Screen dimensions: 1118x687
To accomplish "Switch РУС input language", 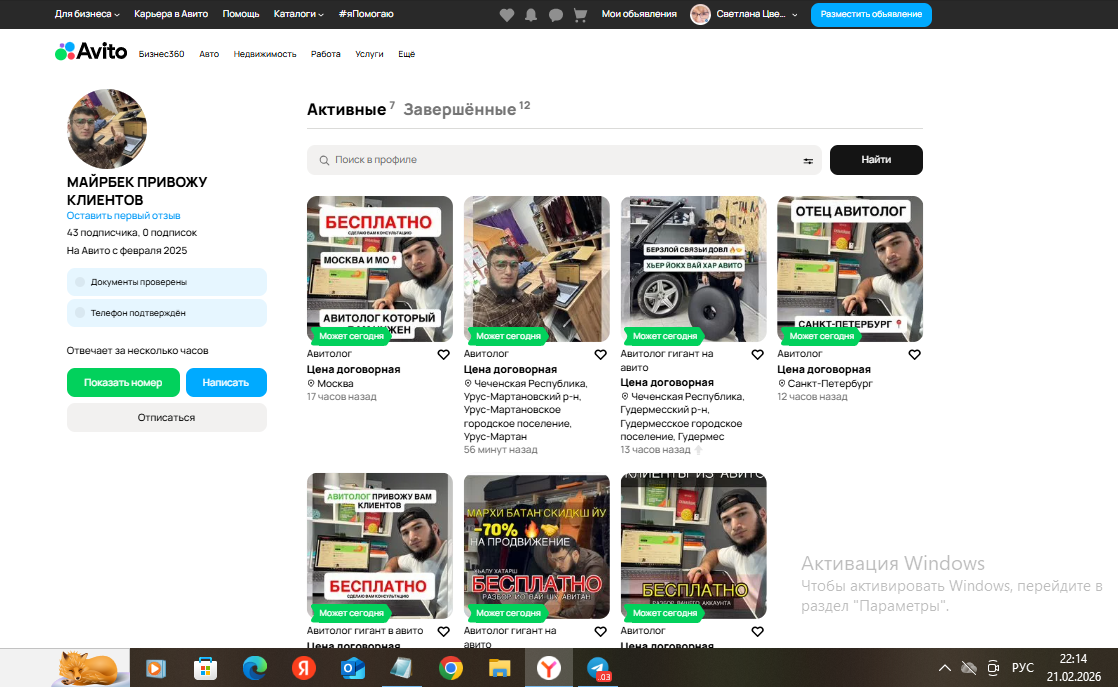I will [1022, 668].
